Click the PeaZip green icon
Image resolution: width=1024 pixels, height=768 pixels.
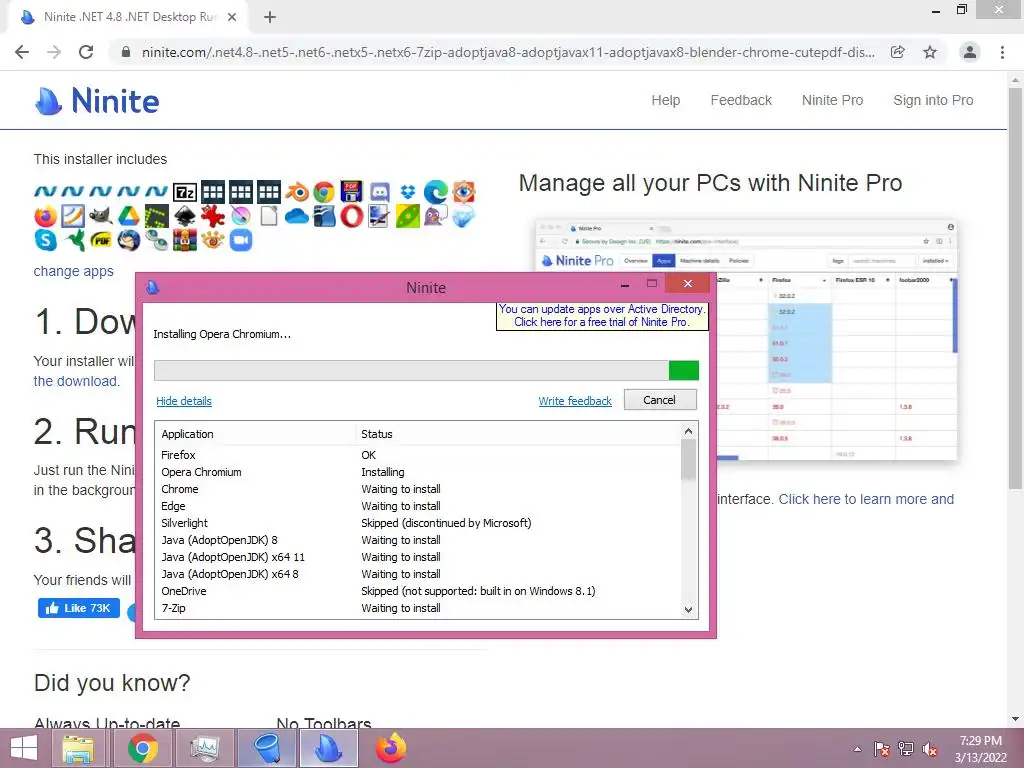pos(408,216)
